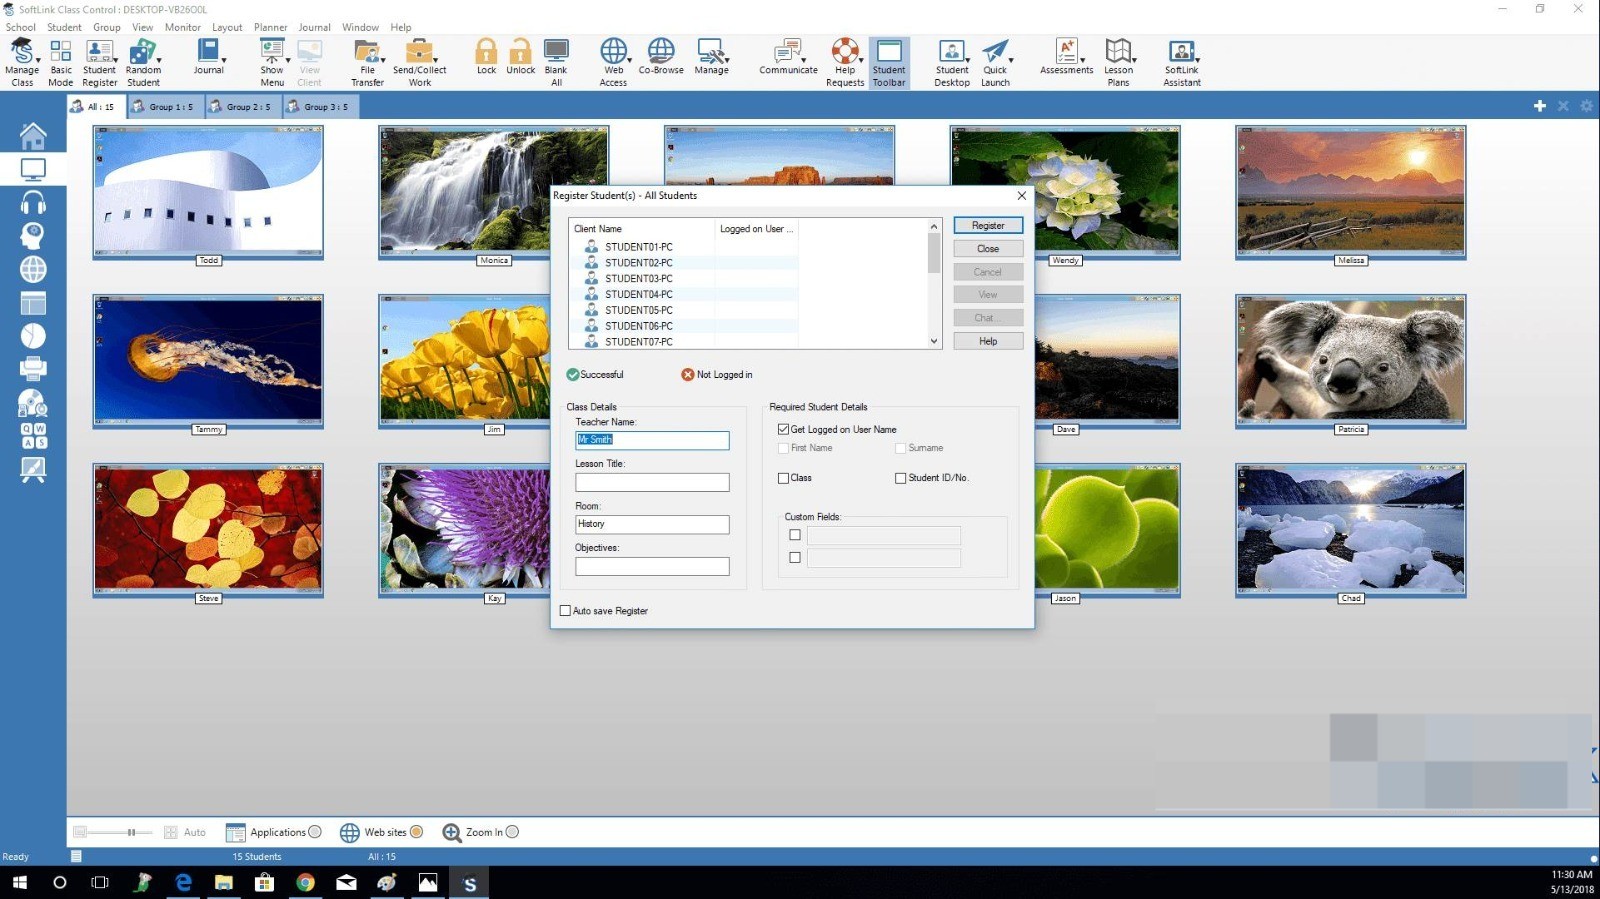This screenshot has width=1600, height=899.
Task: Go to Home view in sidebar
Action: [x=33, y=135]
